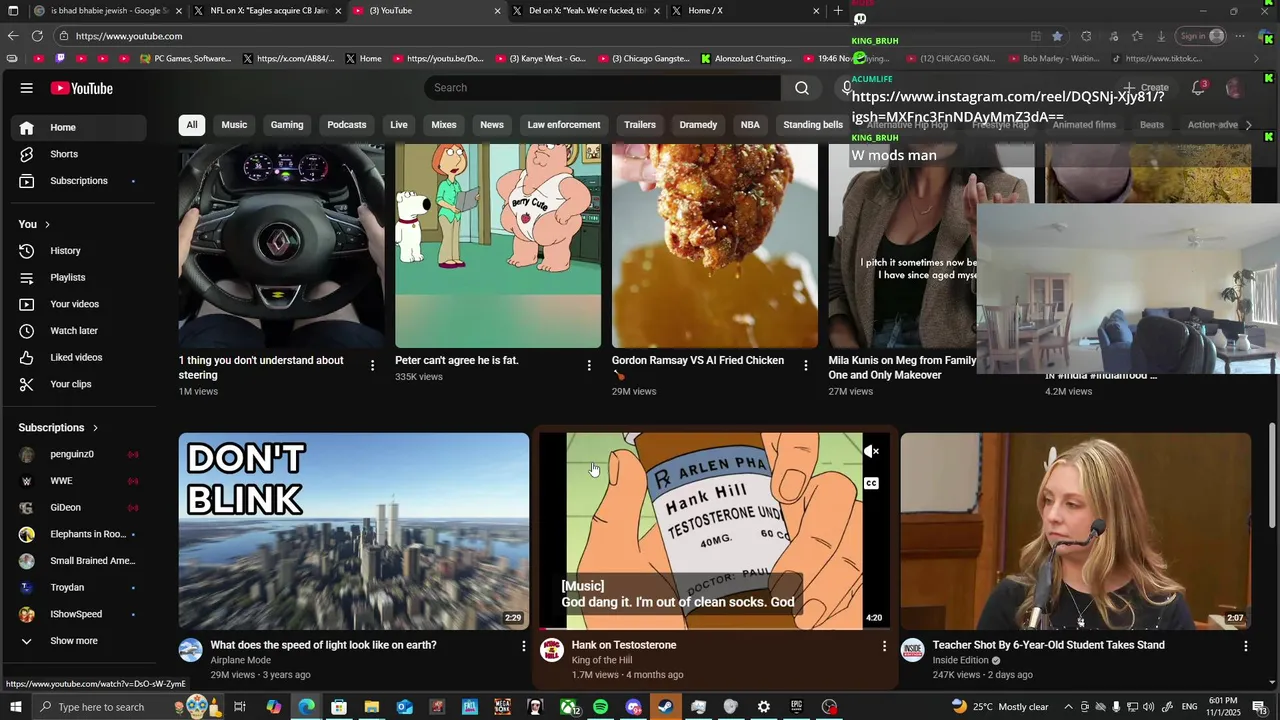The image size is (1280, 720).
Task: Open the Kanye West bookmark
Action: [x=545, y=59]
